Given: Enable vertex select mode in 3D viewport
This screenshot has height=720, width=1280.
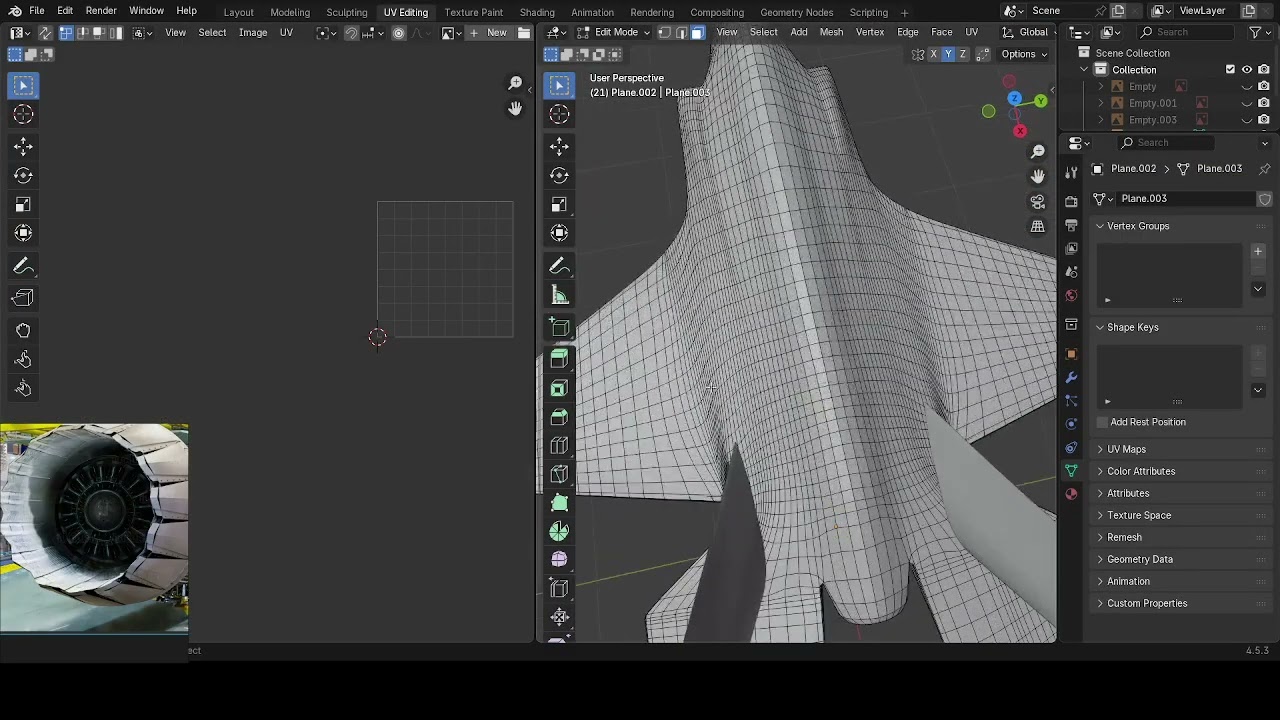Looking at the screenshot, I should pos(665,33).
